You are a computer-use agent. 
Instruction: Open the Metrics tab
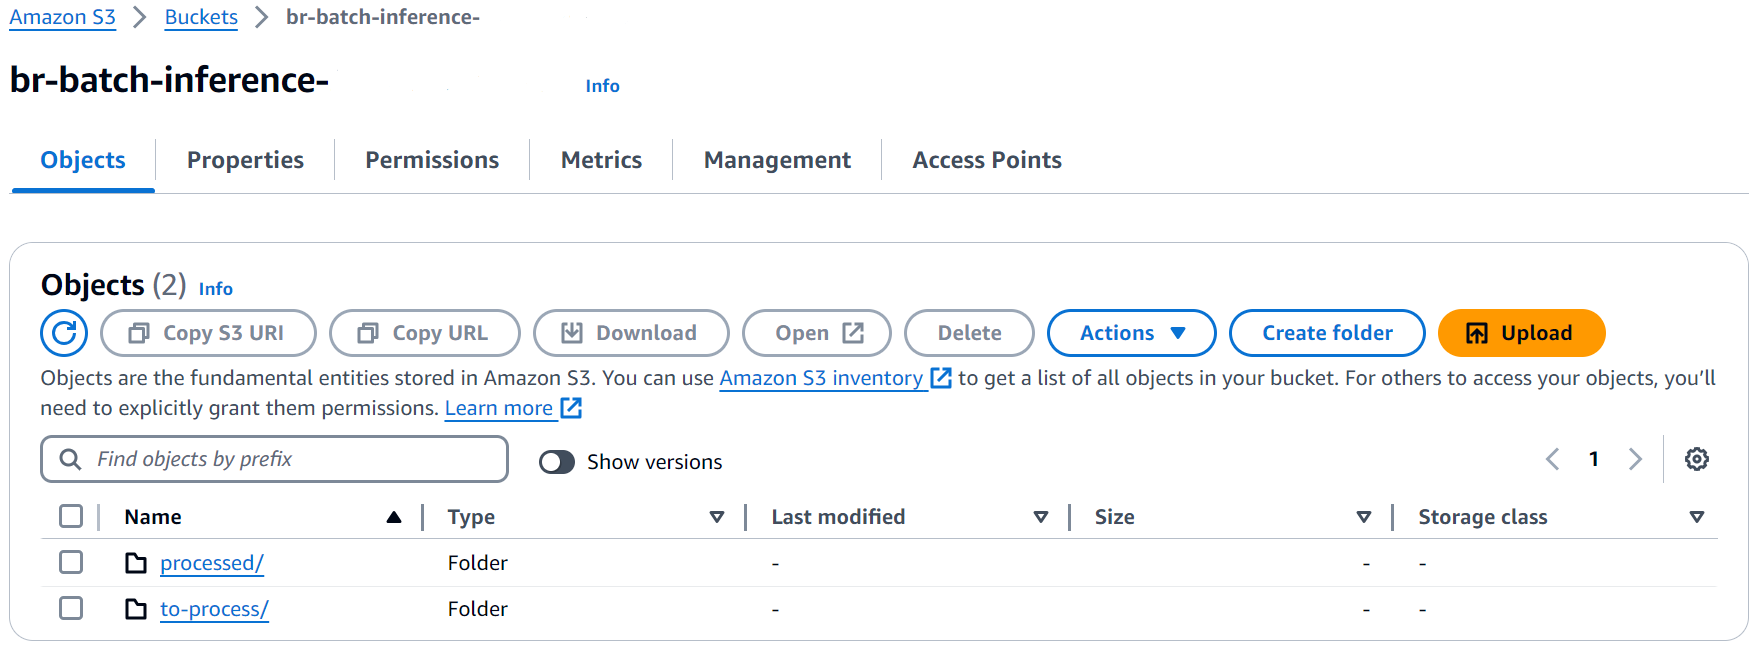(601, 160)
